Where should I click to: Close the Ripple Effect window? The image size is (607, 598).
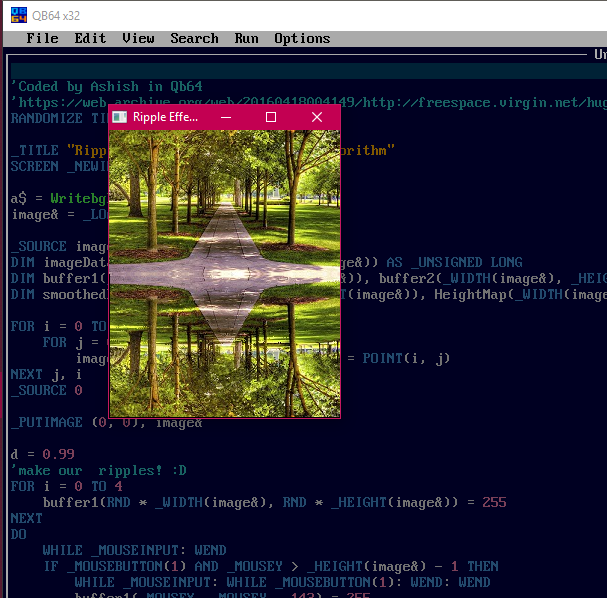[317, 117]
